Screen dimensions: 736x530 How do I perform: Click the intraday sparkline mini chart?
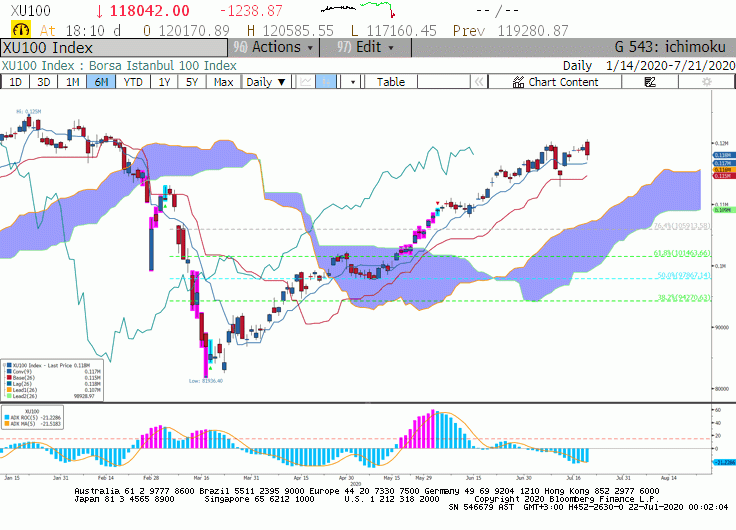coord(359,9)
